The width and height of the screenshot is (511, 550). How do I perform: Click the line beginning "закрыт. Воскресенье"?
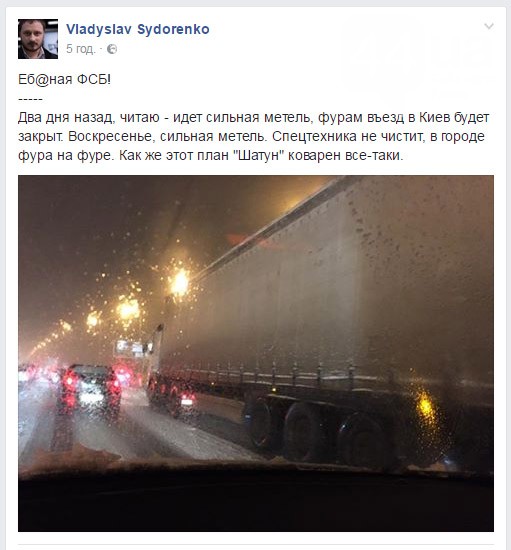[251, 136]
